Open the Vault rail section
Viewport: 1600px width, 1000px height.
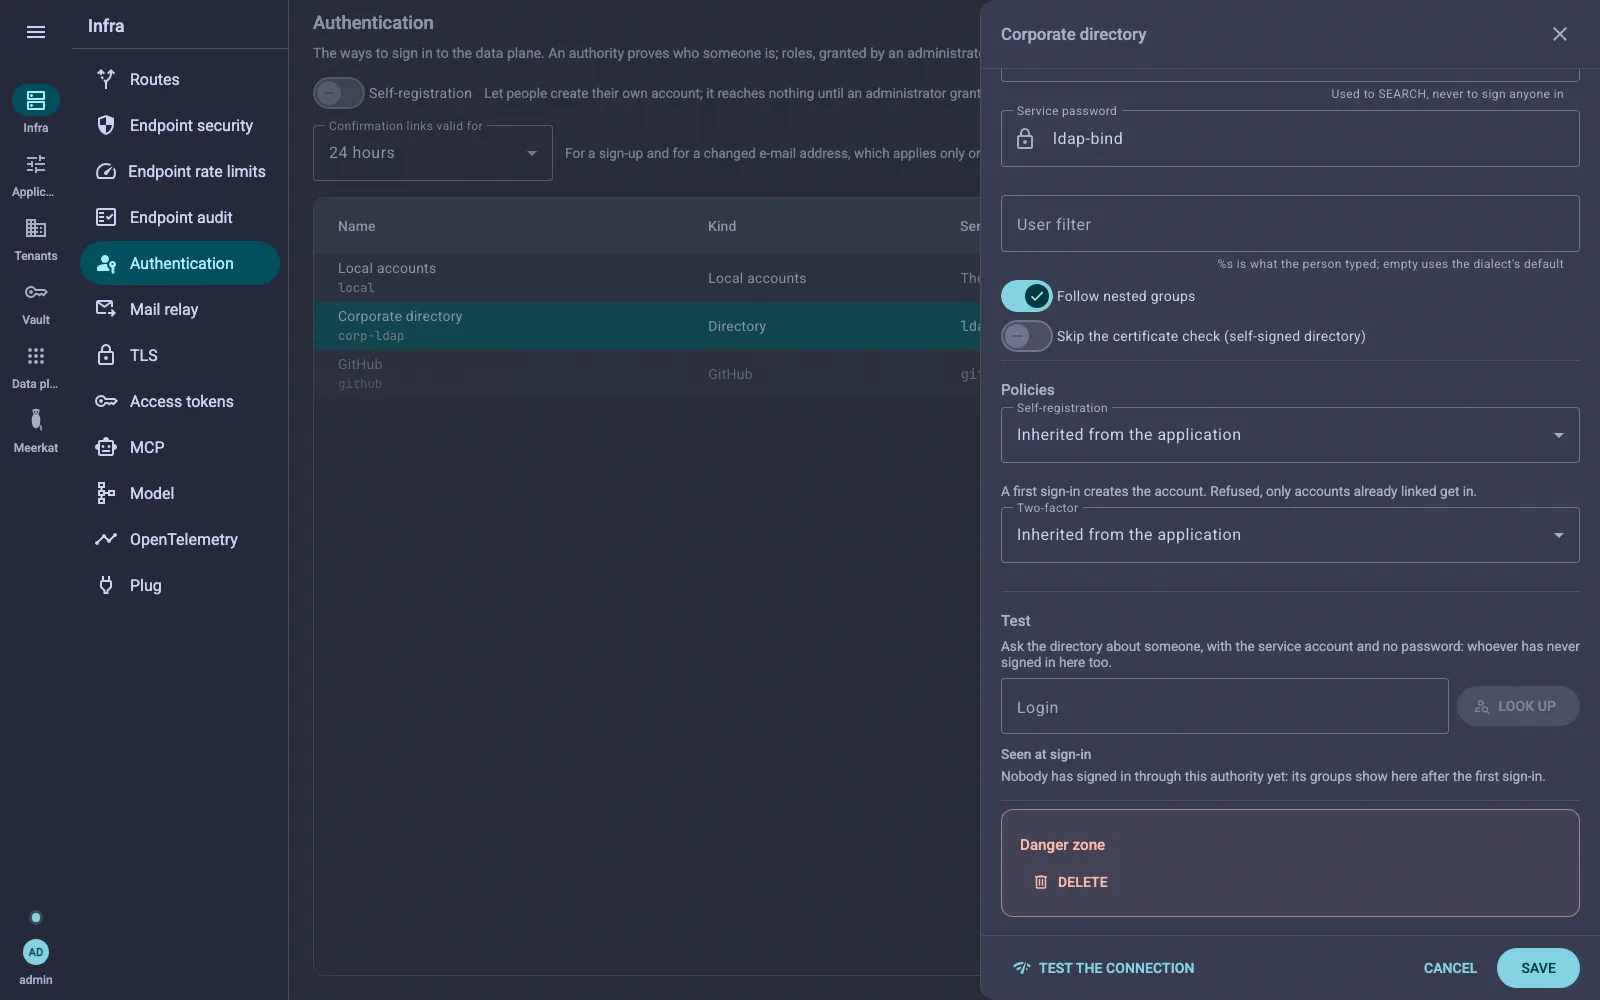coord(36,302)
